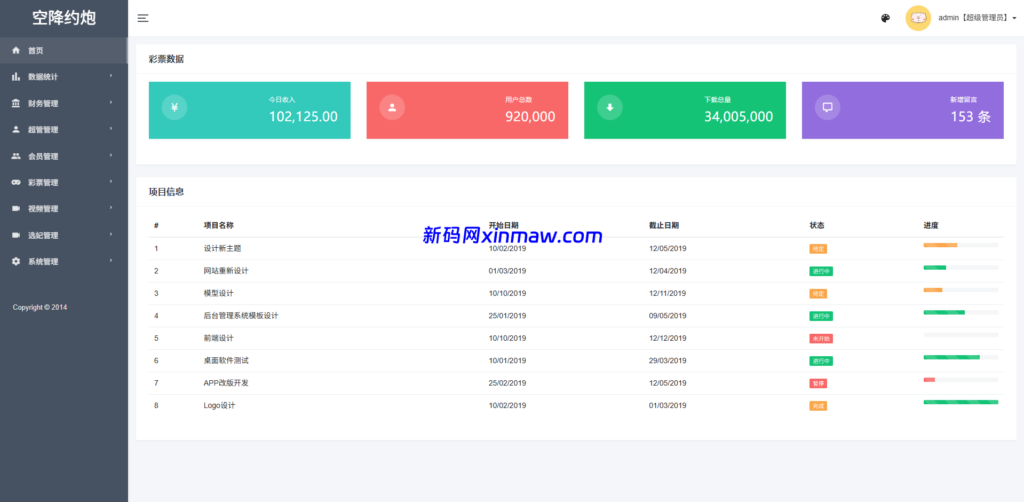Viewport: 1024px width, 502px height.
Task: Click the download arrow icon on 下载总量 card
Action: coord(610,108)
